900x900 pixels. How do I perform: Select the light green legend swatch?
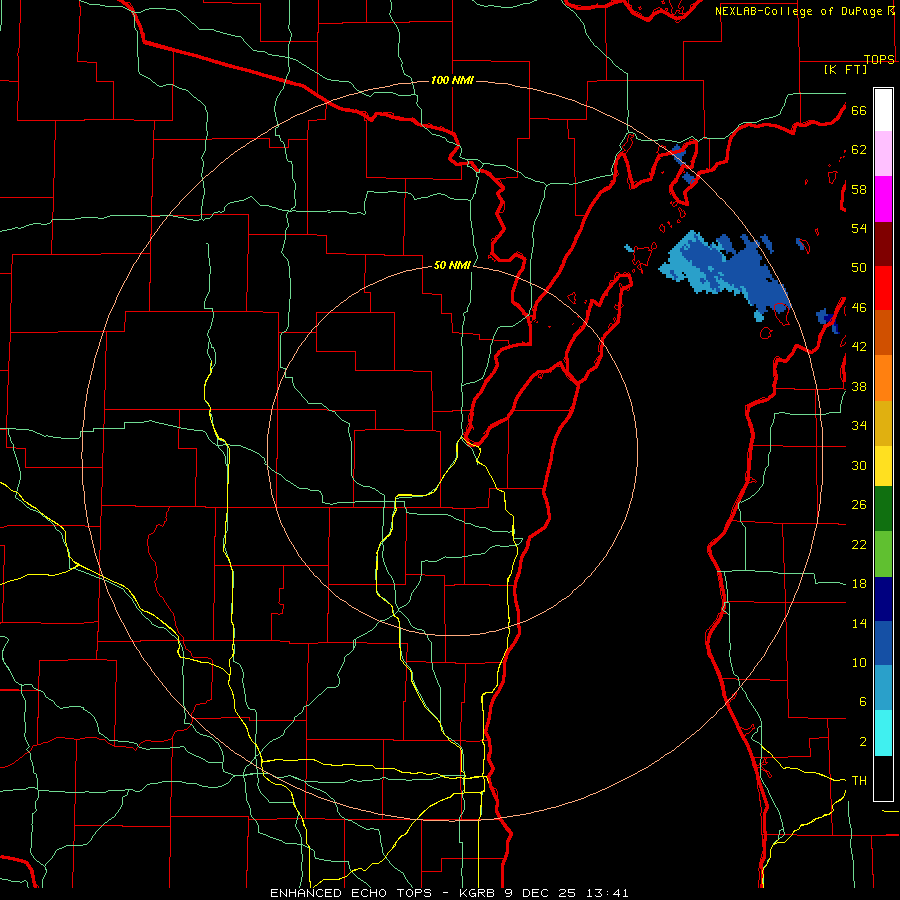pos(883,554)
